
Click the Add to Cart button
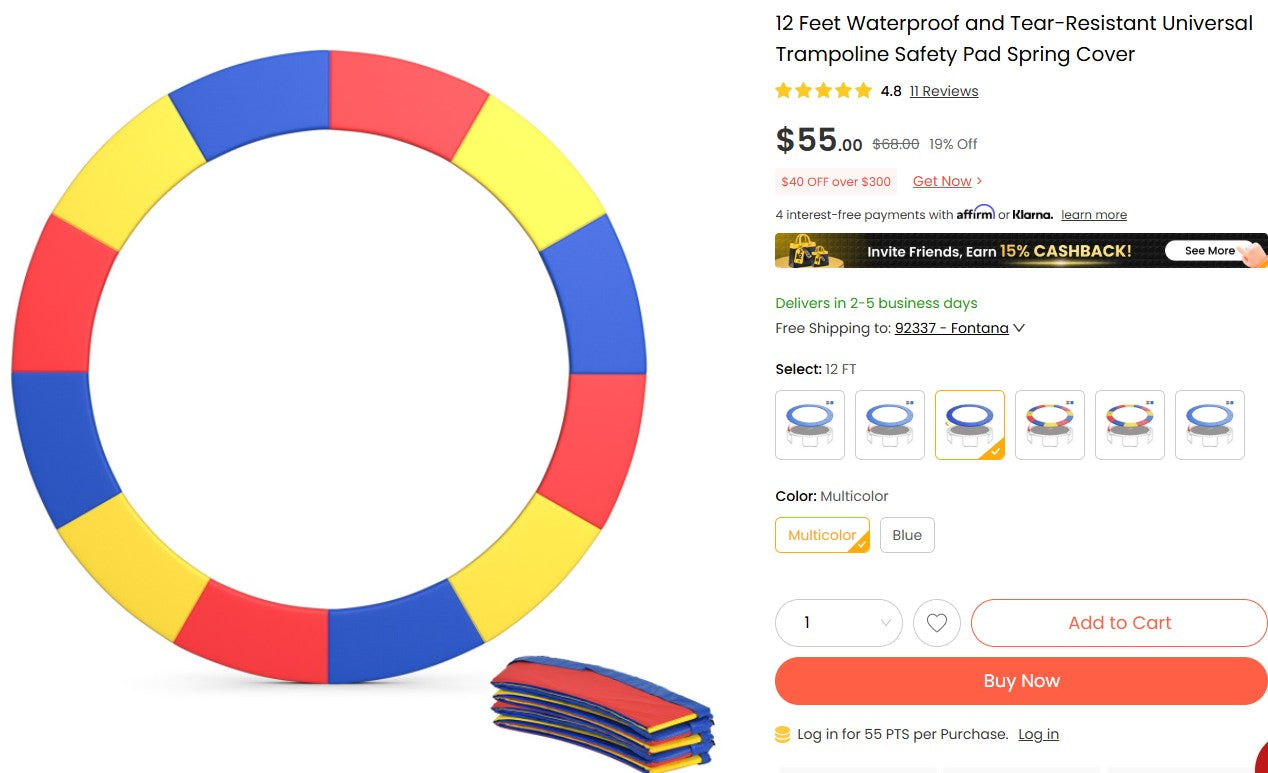(1119, 623)
